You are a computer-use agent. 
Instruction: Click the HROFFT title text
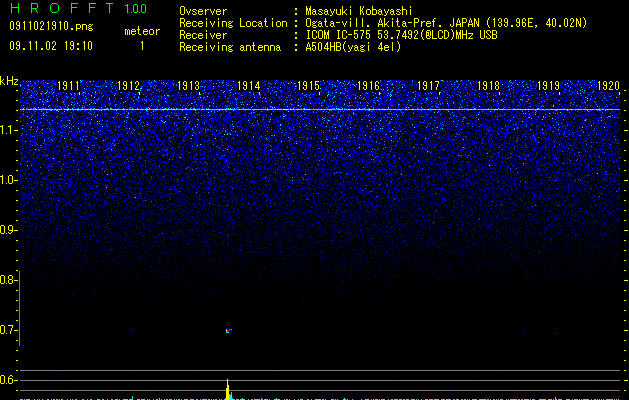[62, 8]
